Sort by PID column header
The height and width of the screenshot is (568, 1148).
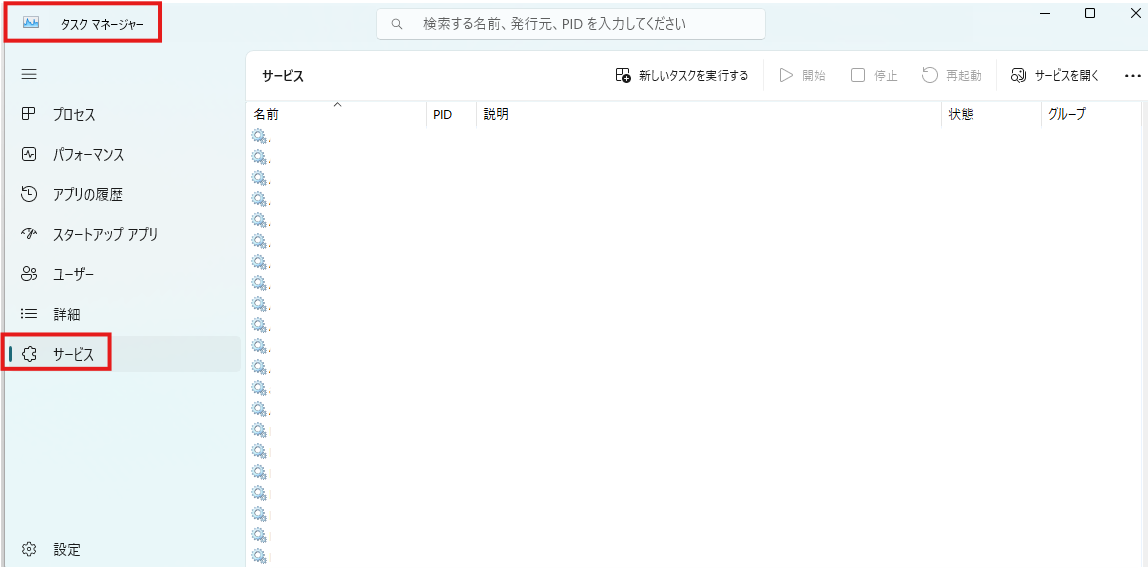click(x=451, y=114)
